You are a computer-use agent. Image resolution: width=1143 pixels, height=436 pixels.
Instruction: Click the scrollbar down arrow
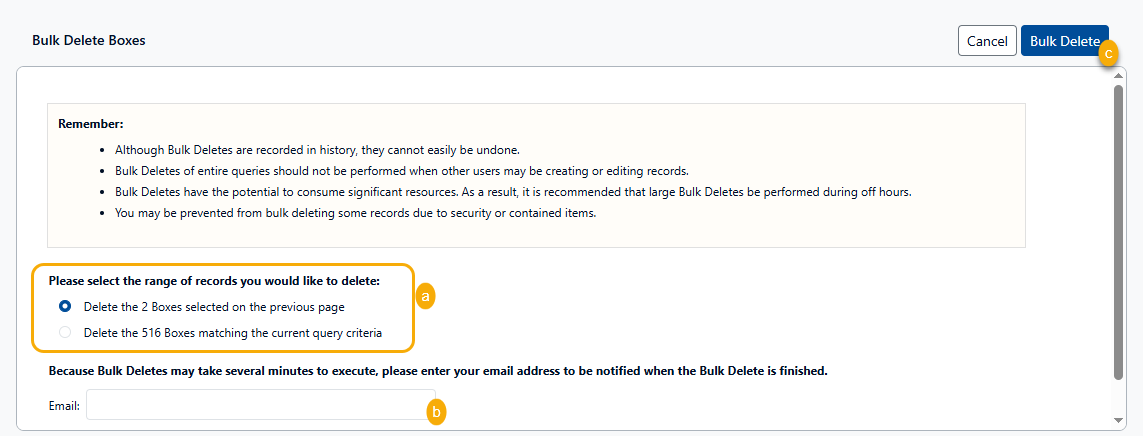(x=1119, y=420)
